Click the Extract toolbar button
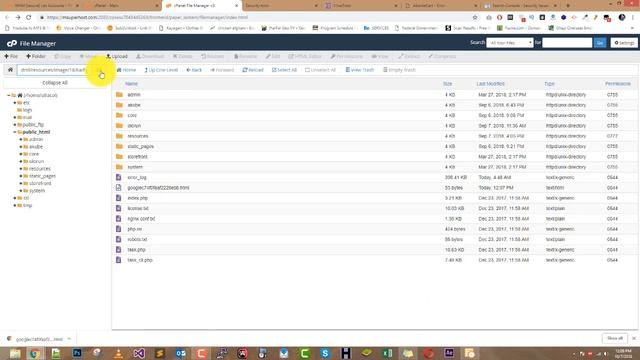640x360 pixels. 409,56
